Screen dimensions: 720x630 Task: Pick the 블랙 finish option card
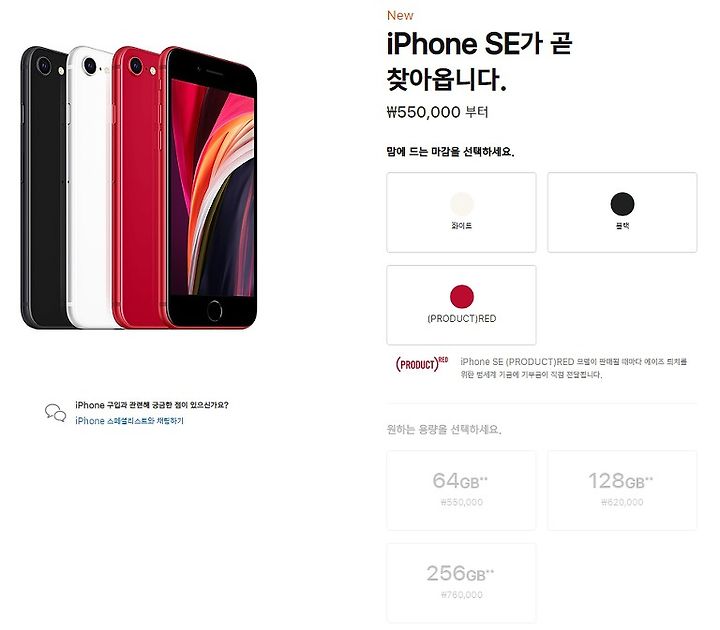tap(622, 213)
